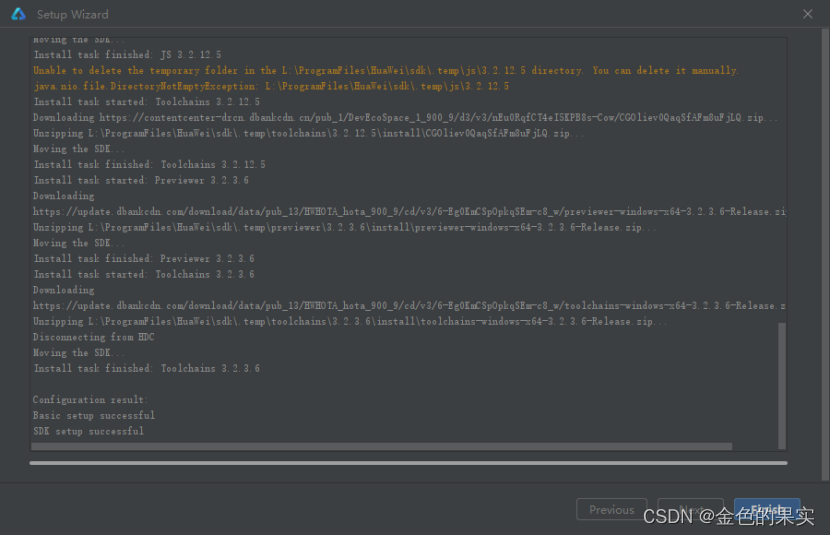Click 'Configuration result:' line
This screenshot has width=831, height=536.
click(91, 400)
